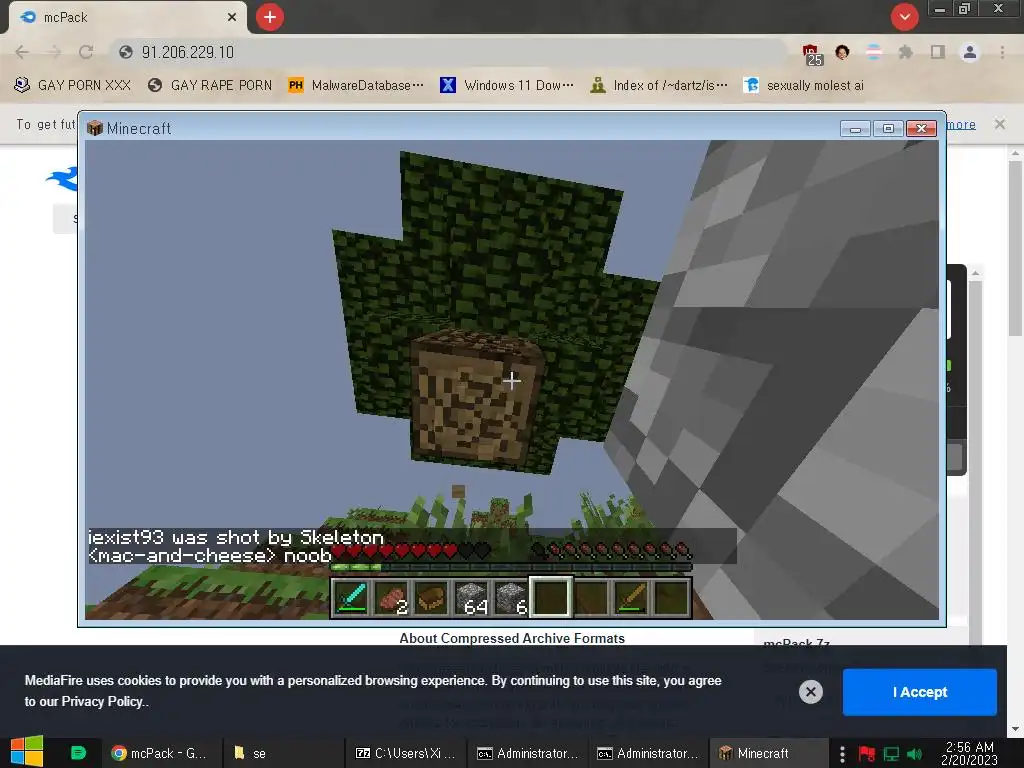Maximize the Minecraft window

coord(888,129)
